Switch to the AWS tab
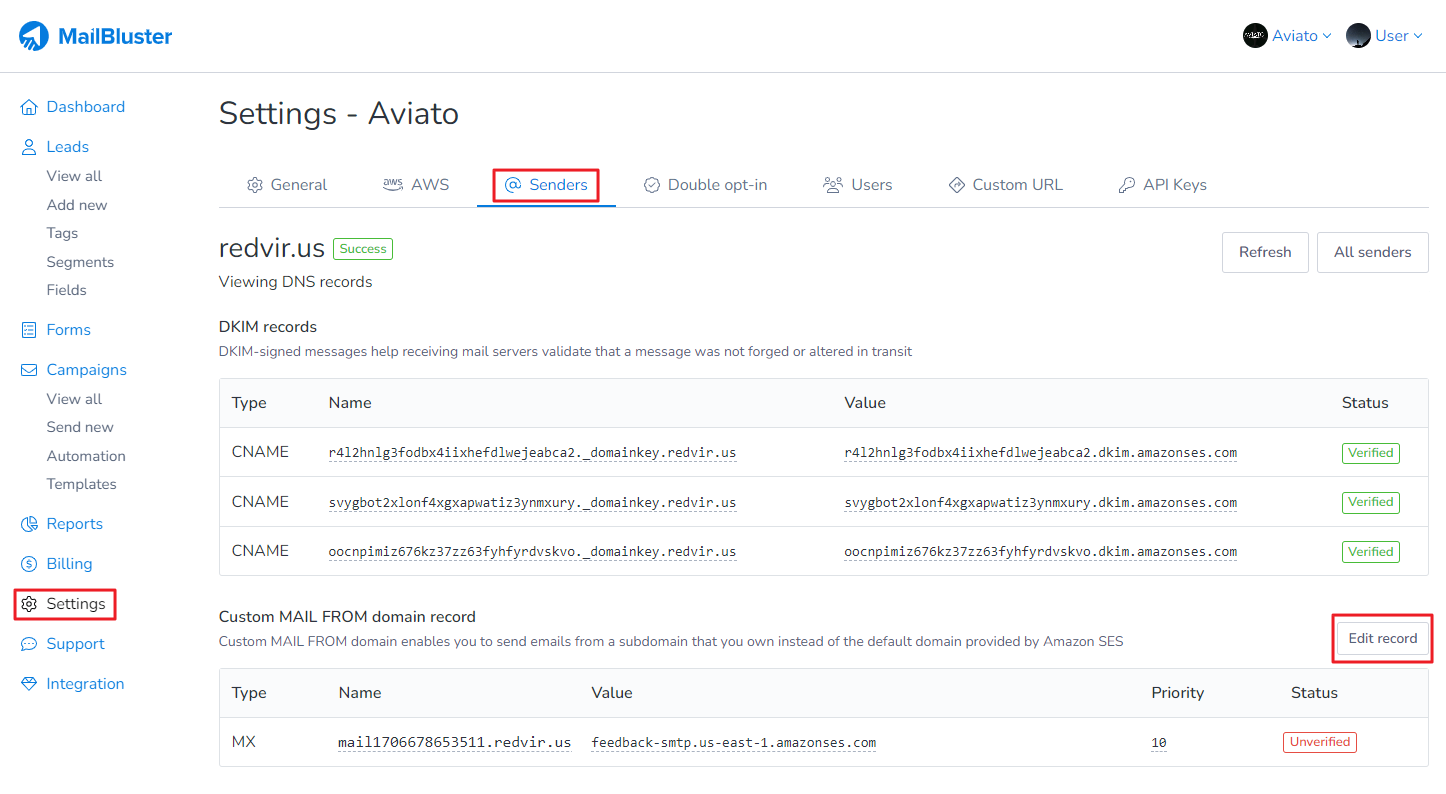The width and height of the screenshot is (1446, 794). coord(416,185)
